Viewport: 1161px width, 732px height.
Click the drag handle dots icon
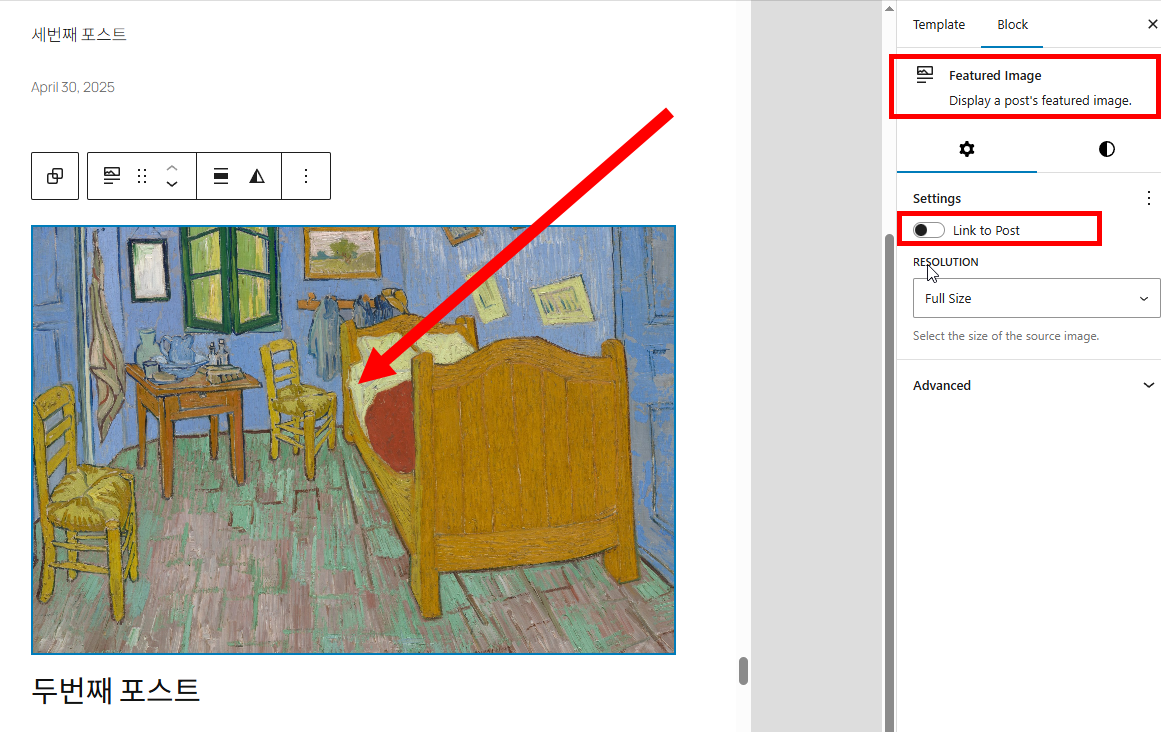[142, 176]
